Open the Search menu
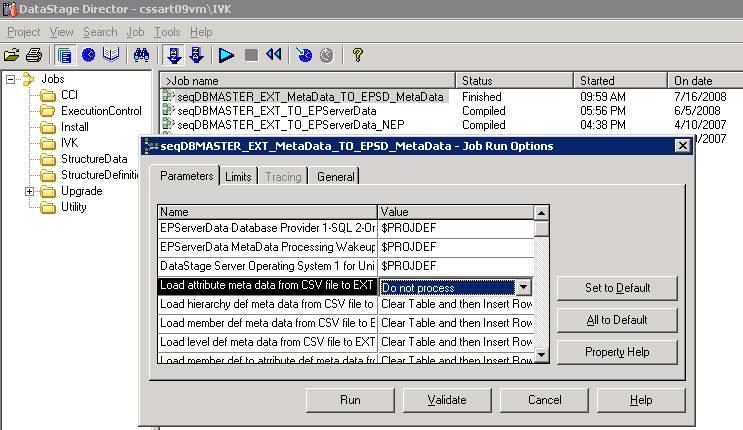This screenshot has width=743, height=430. 100,32
